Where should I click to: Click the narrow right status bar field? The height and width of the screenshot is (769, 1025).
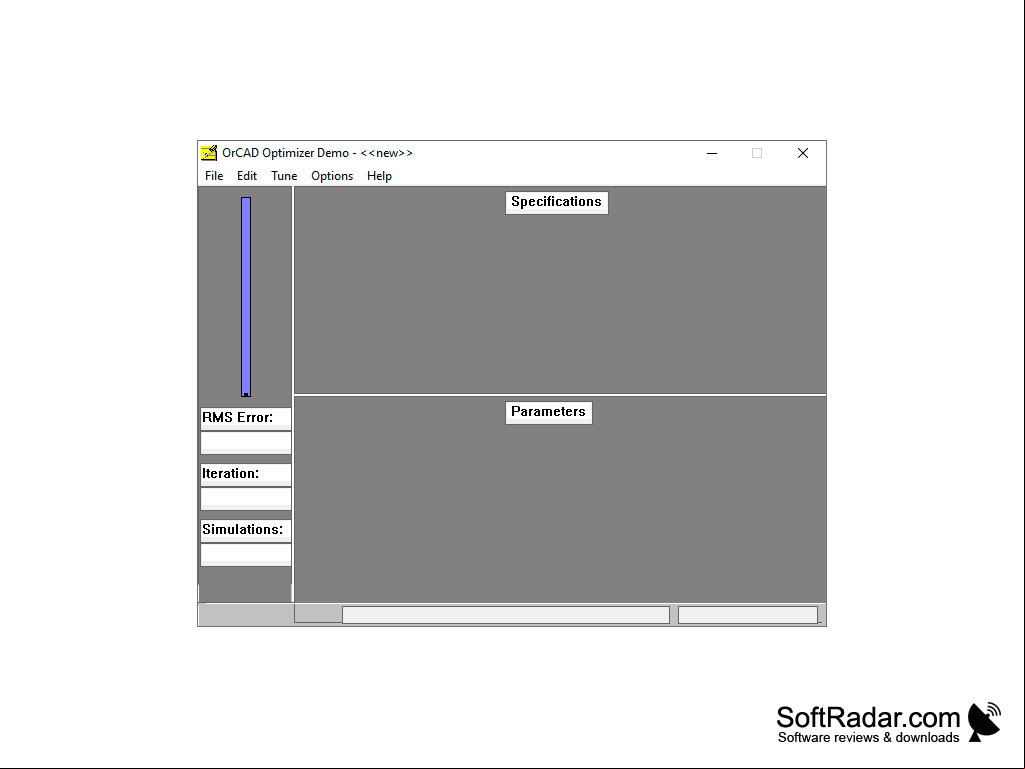click(x=748, y=615)
